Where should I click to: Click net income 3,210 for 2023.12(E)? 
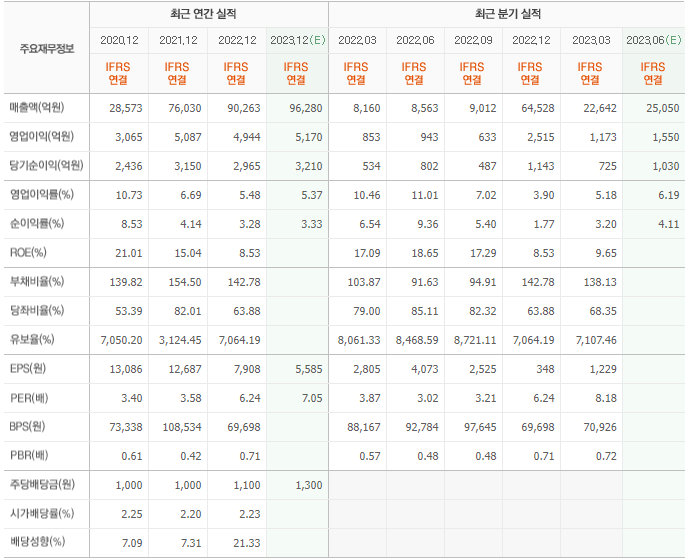pos(309,166)
